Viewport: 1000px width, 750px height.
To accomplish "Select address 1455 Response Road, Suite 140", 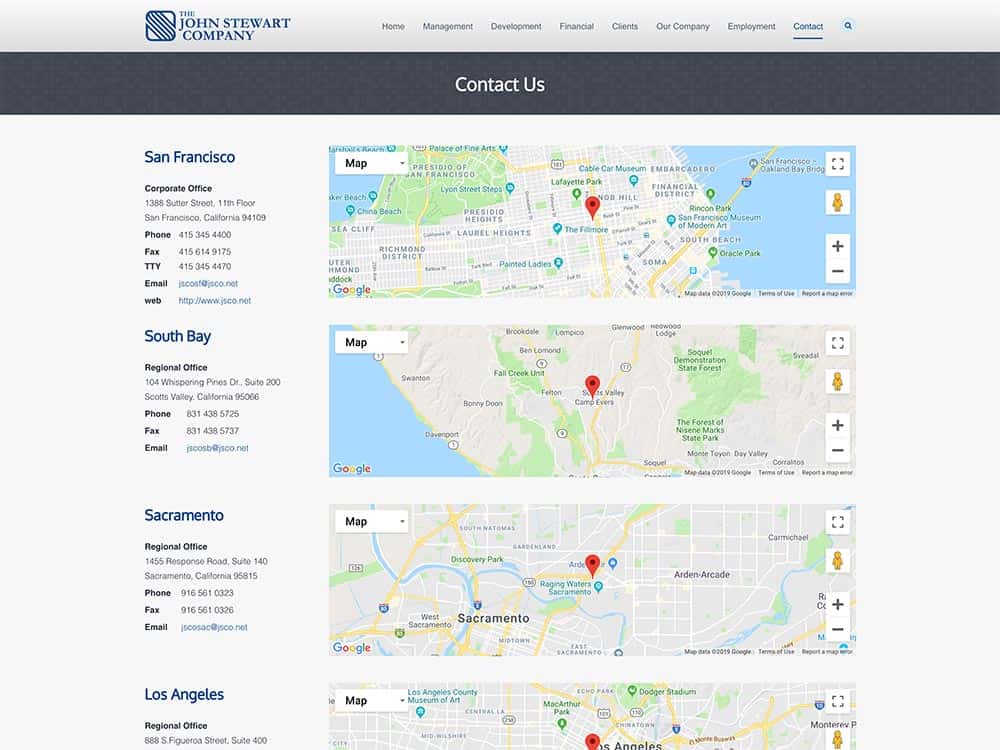I will click(x=206, y=561).
